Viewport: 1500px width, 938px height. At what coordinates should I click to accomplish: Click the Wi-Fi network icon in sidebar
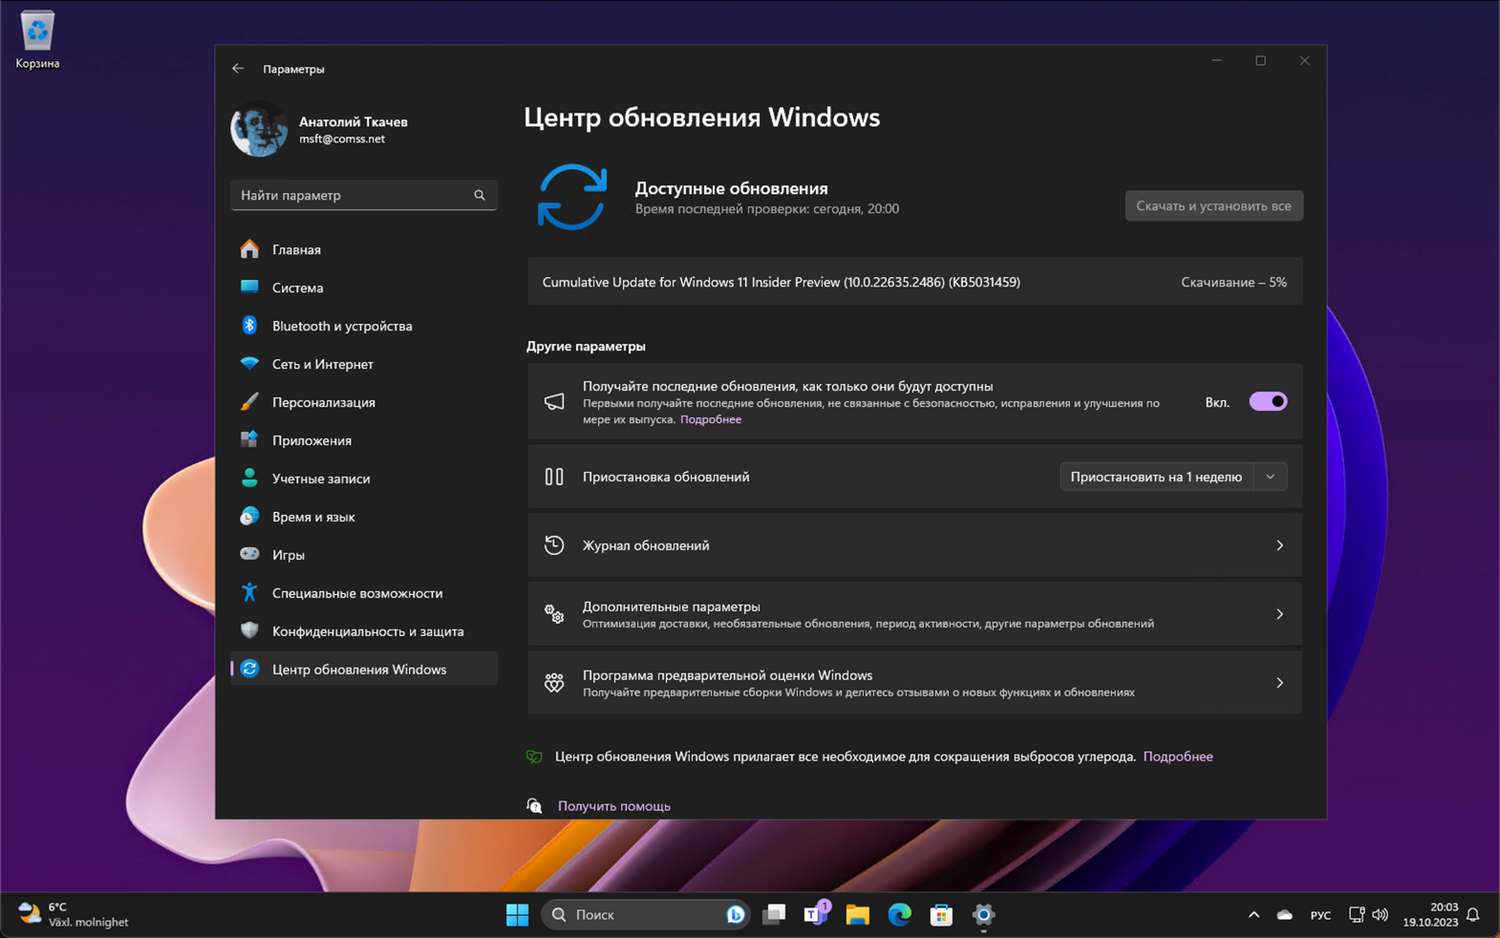tap(250, 364)
